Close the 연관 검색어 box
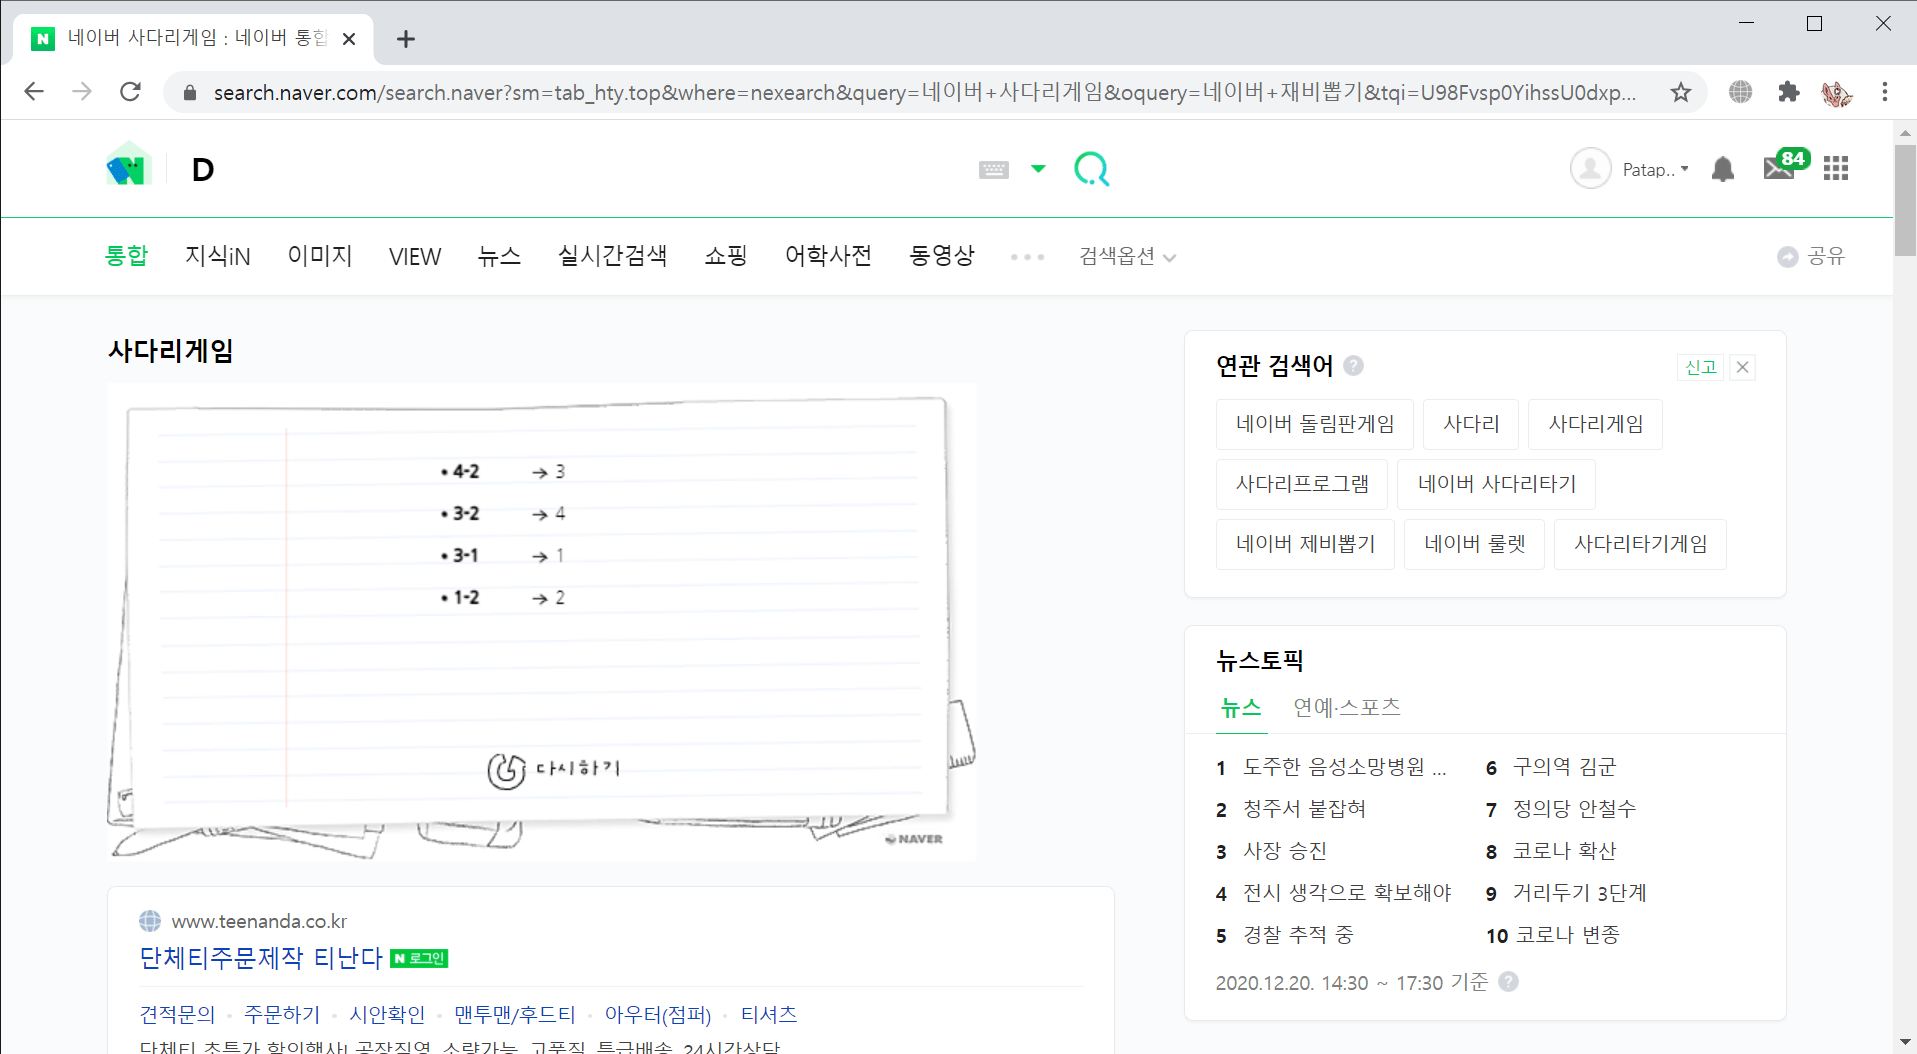Viewport: 1917px width, 1054px height. [1742, 367]
